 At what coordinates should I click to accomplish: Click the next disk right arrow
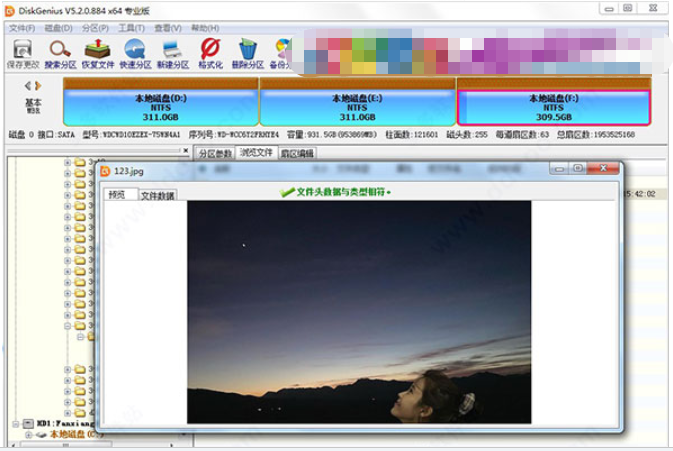(38, 86)
